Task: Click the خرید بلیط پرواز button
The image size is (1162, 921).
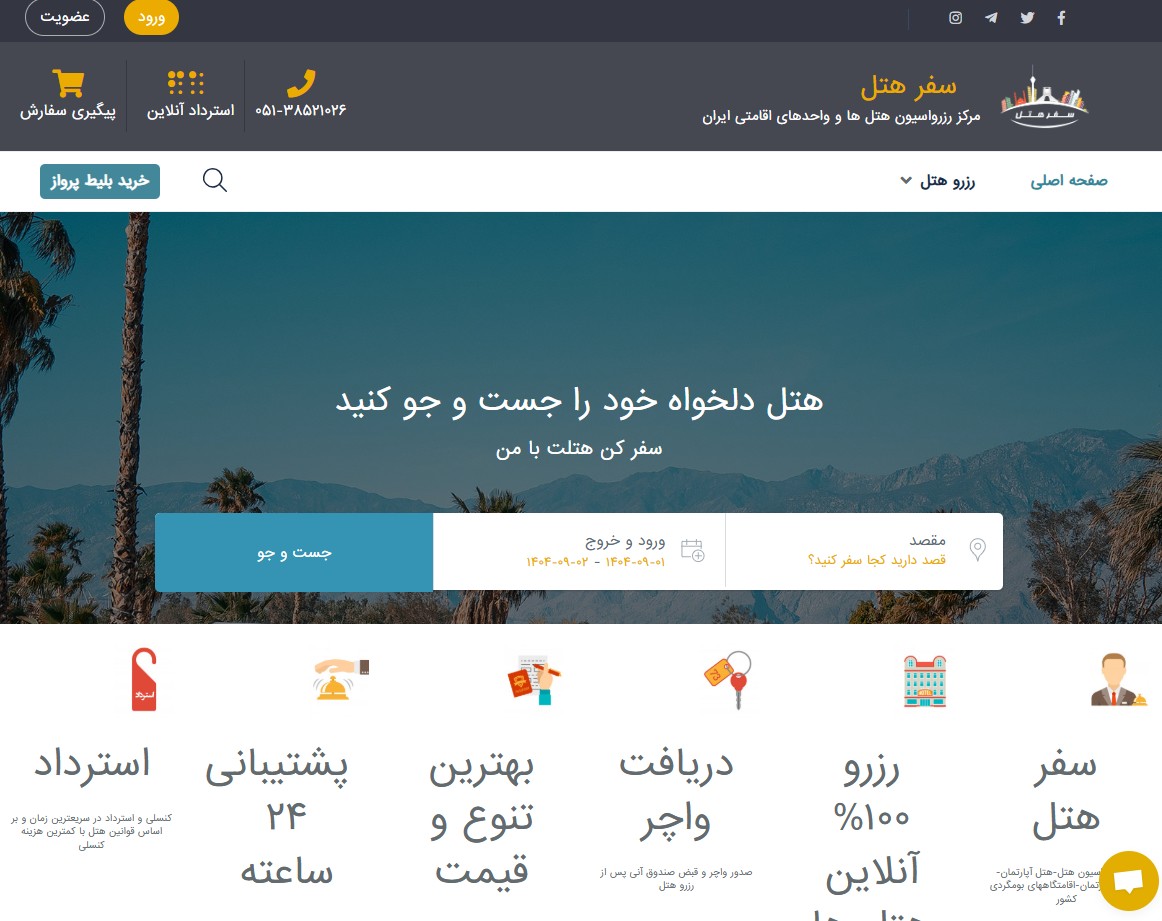Action: [100, 182]
